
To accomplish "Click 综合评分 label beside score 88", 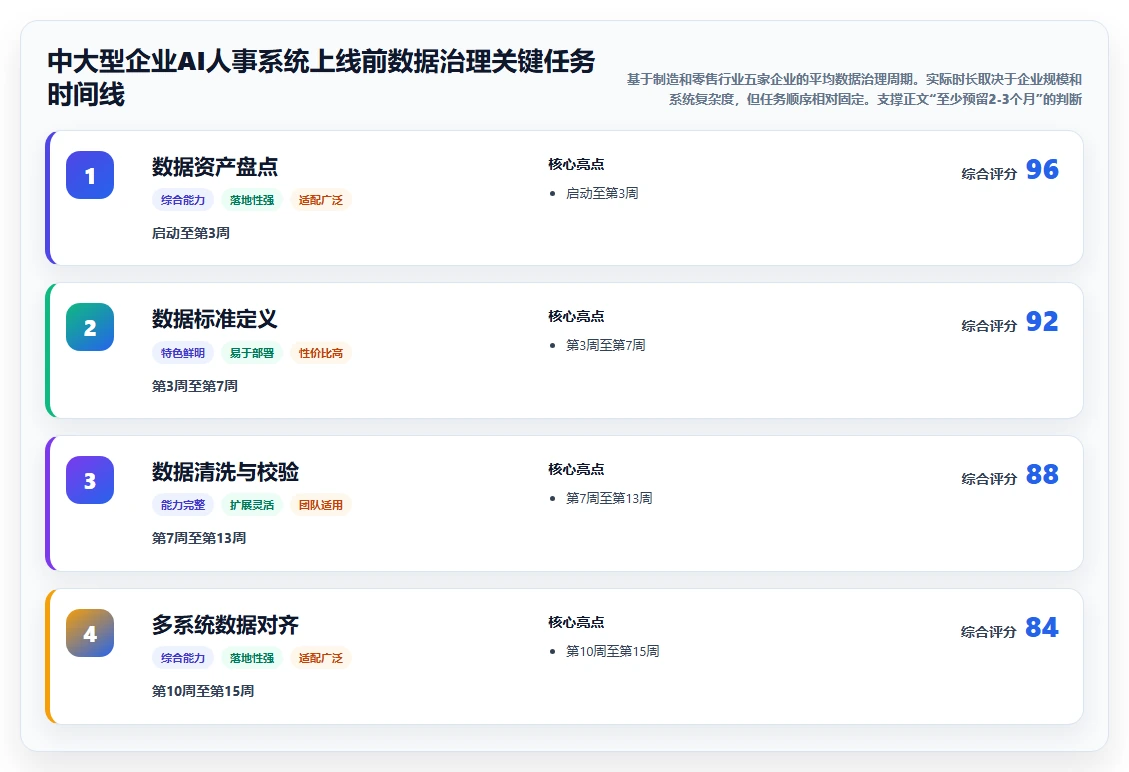I will pos(989,479).
